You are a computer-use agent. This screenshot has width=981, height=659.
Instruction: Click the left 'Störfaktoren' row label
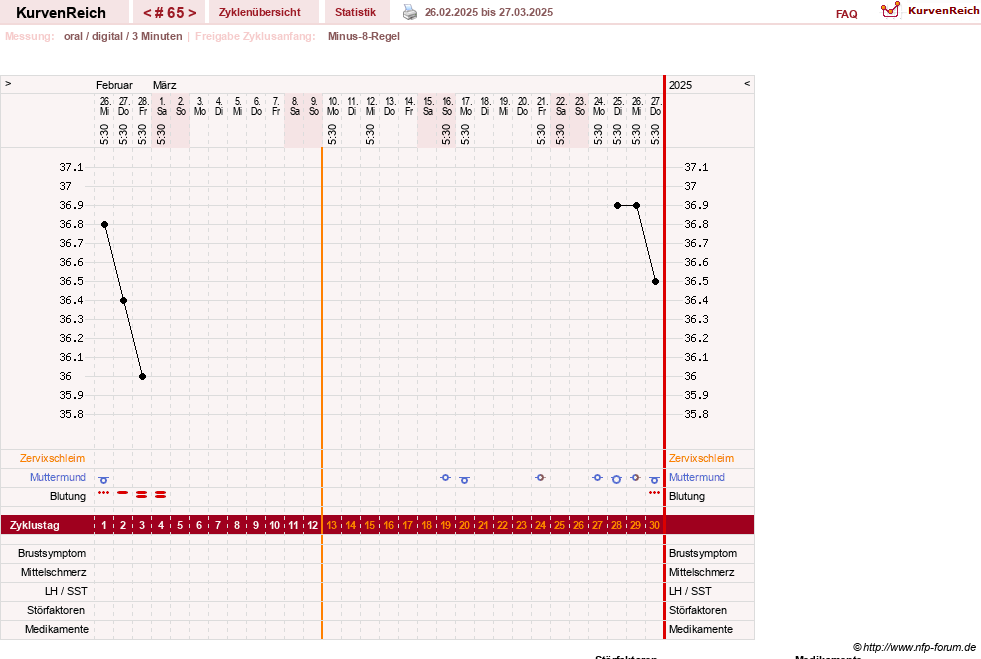point(56,610)
